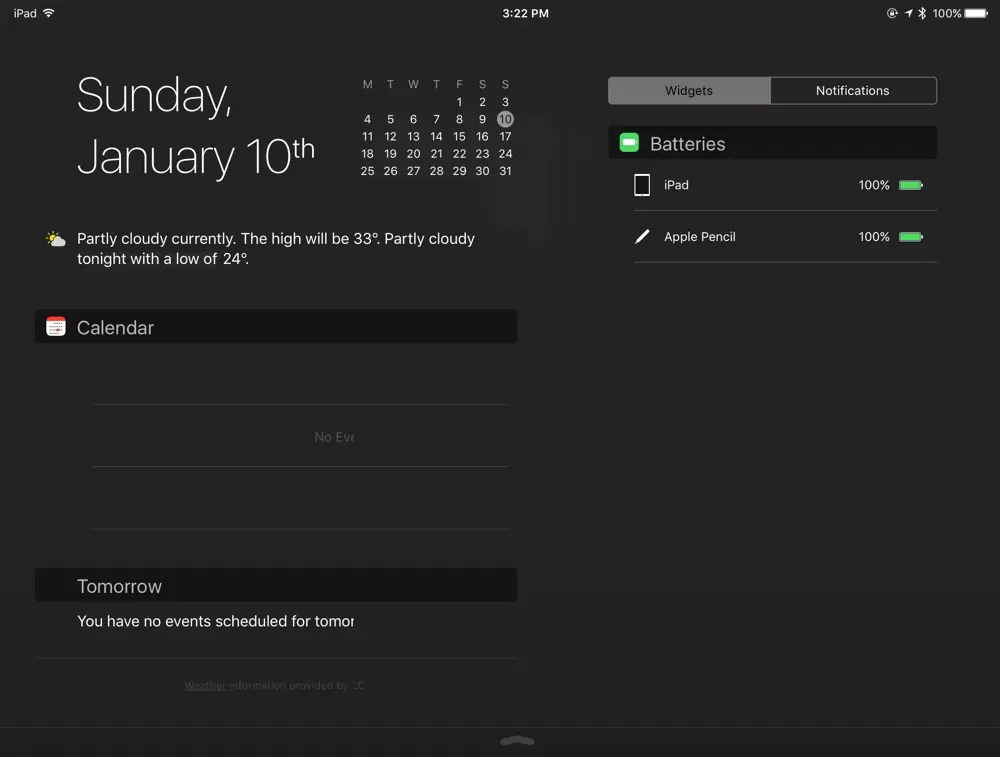Tap the red Calendar app icon
Screen dimensions: 1000x757
click(56, 327)
